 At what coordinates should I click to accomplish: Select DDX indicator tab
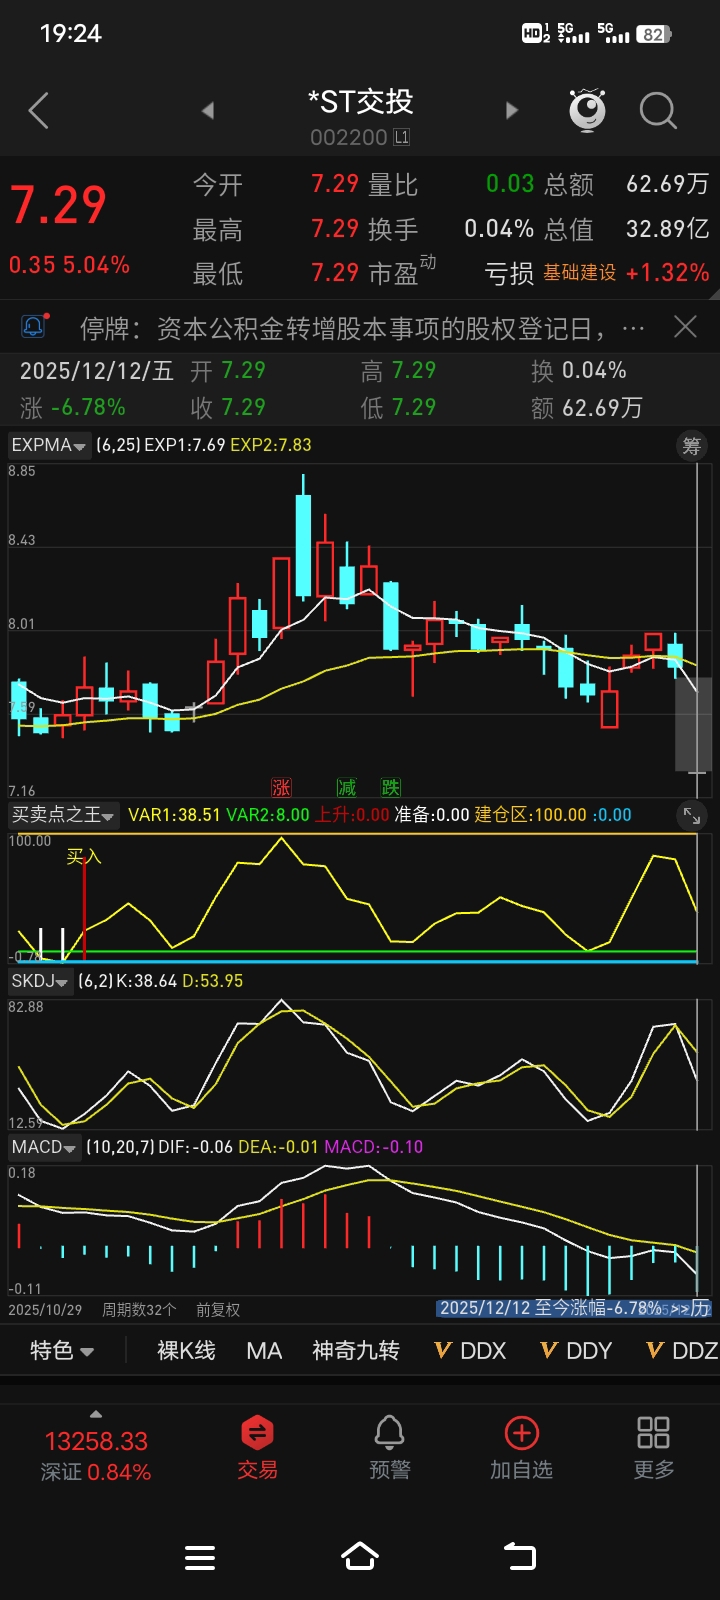(471, 1351)
